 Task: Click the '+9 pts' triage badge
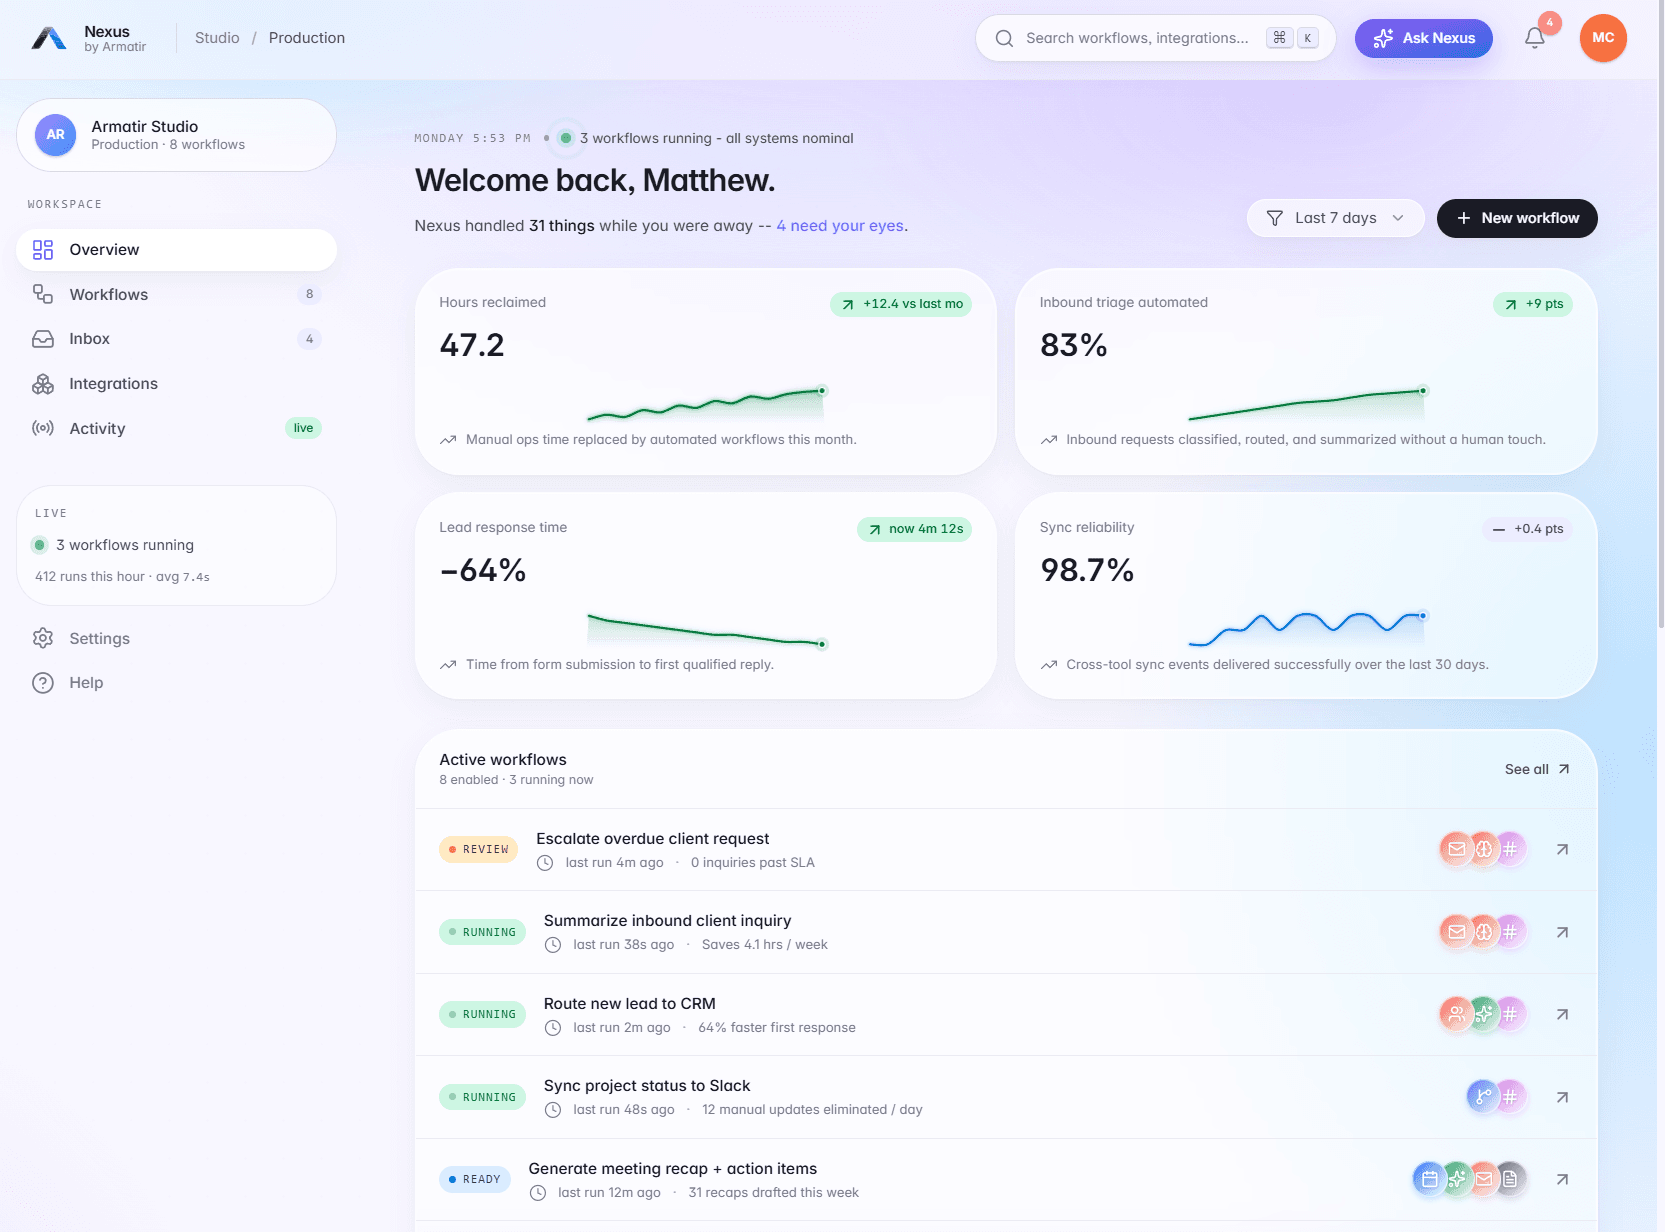click(x=1533, y=304)
